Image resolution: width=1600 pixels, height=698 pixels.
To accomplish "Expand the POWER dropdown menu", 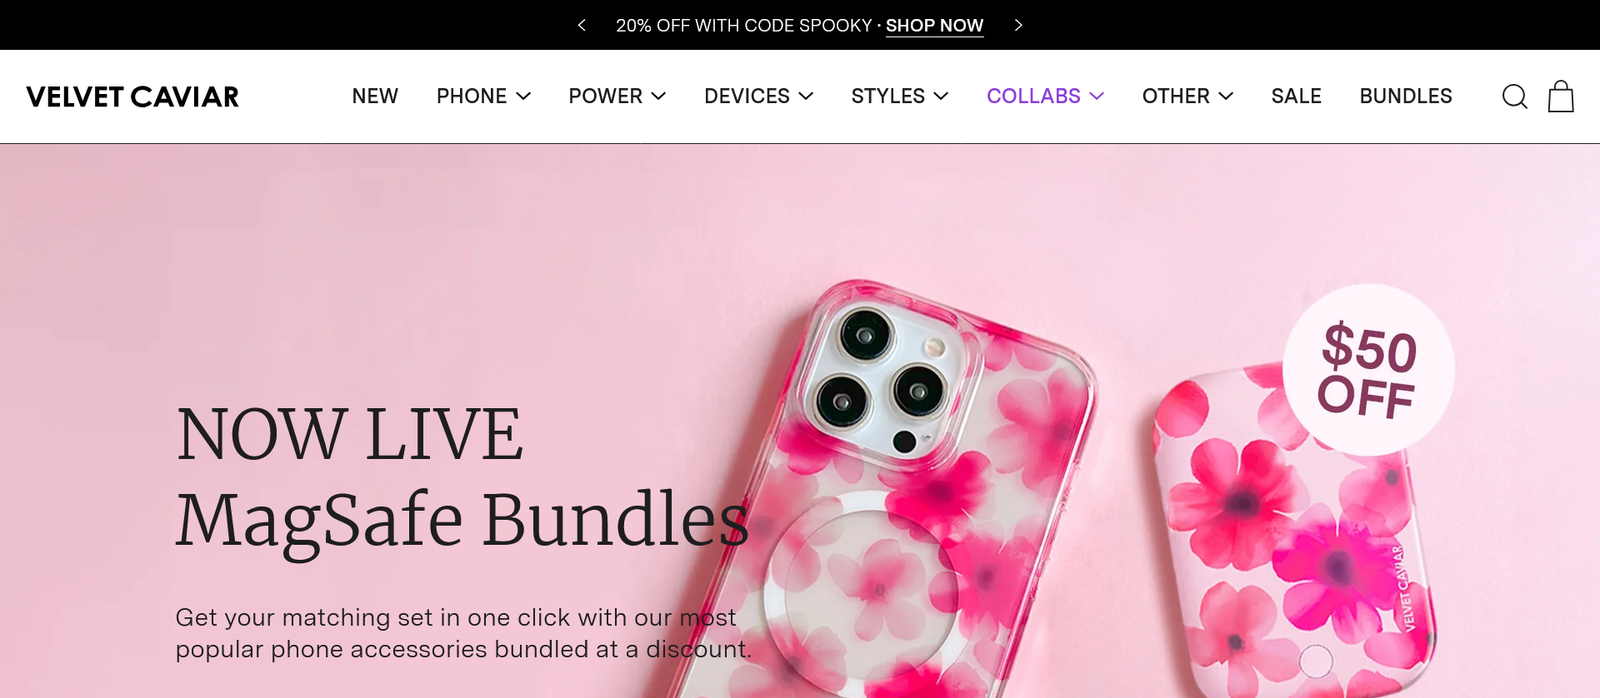I will [617, 96].
